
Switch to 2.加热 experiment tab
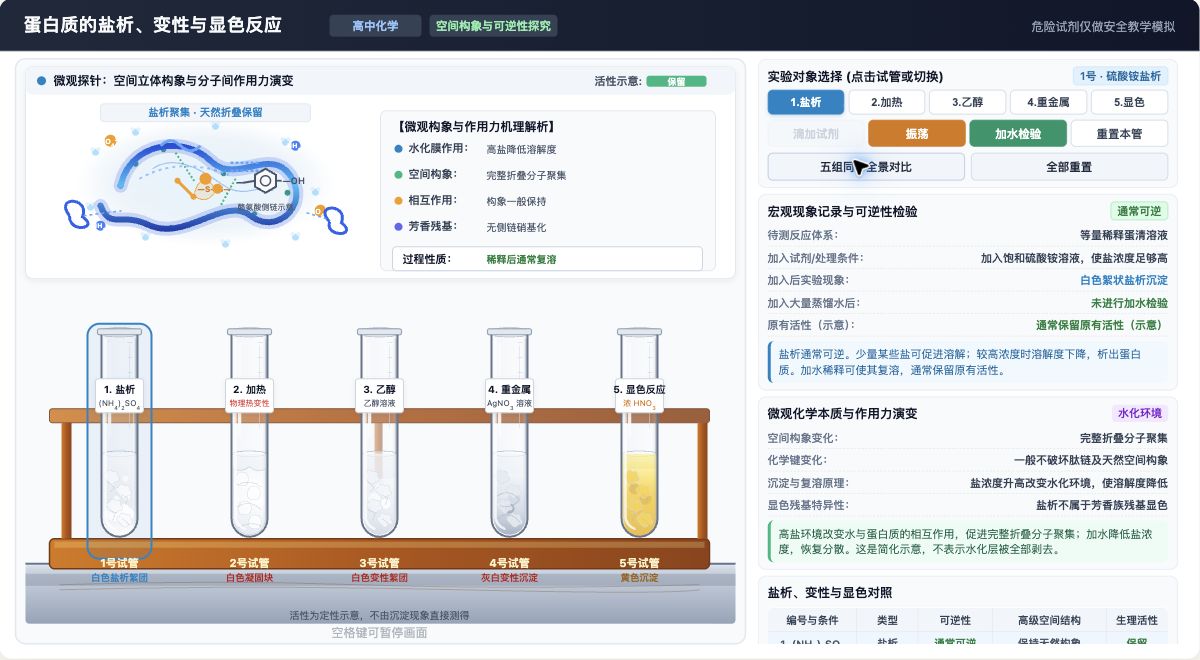886,102
